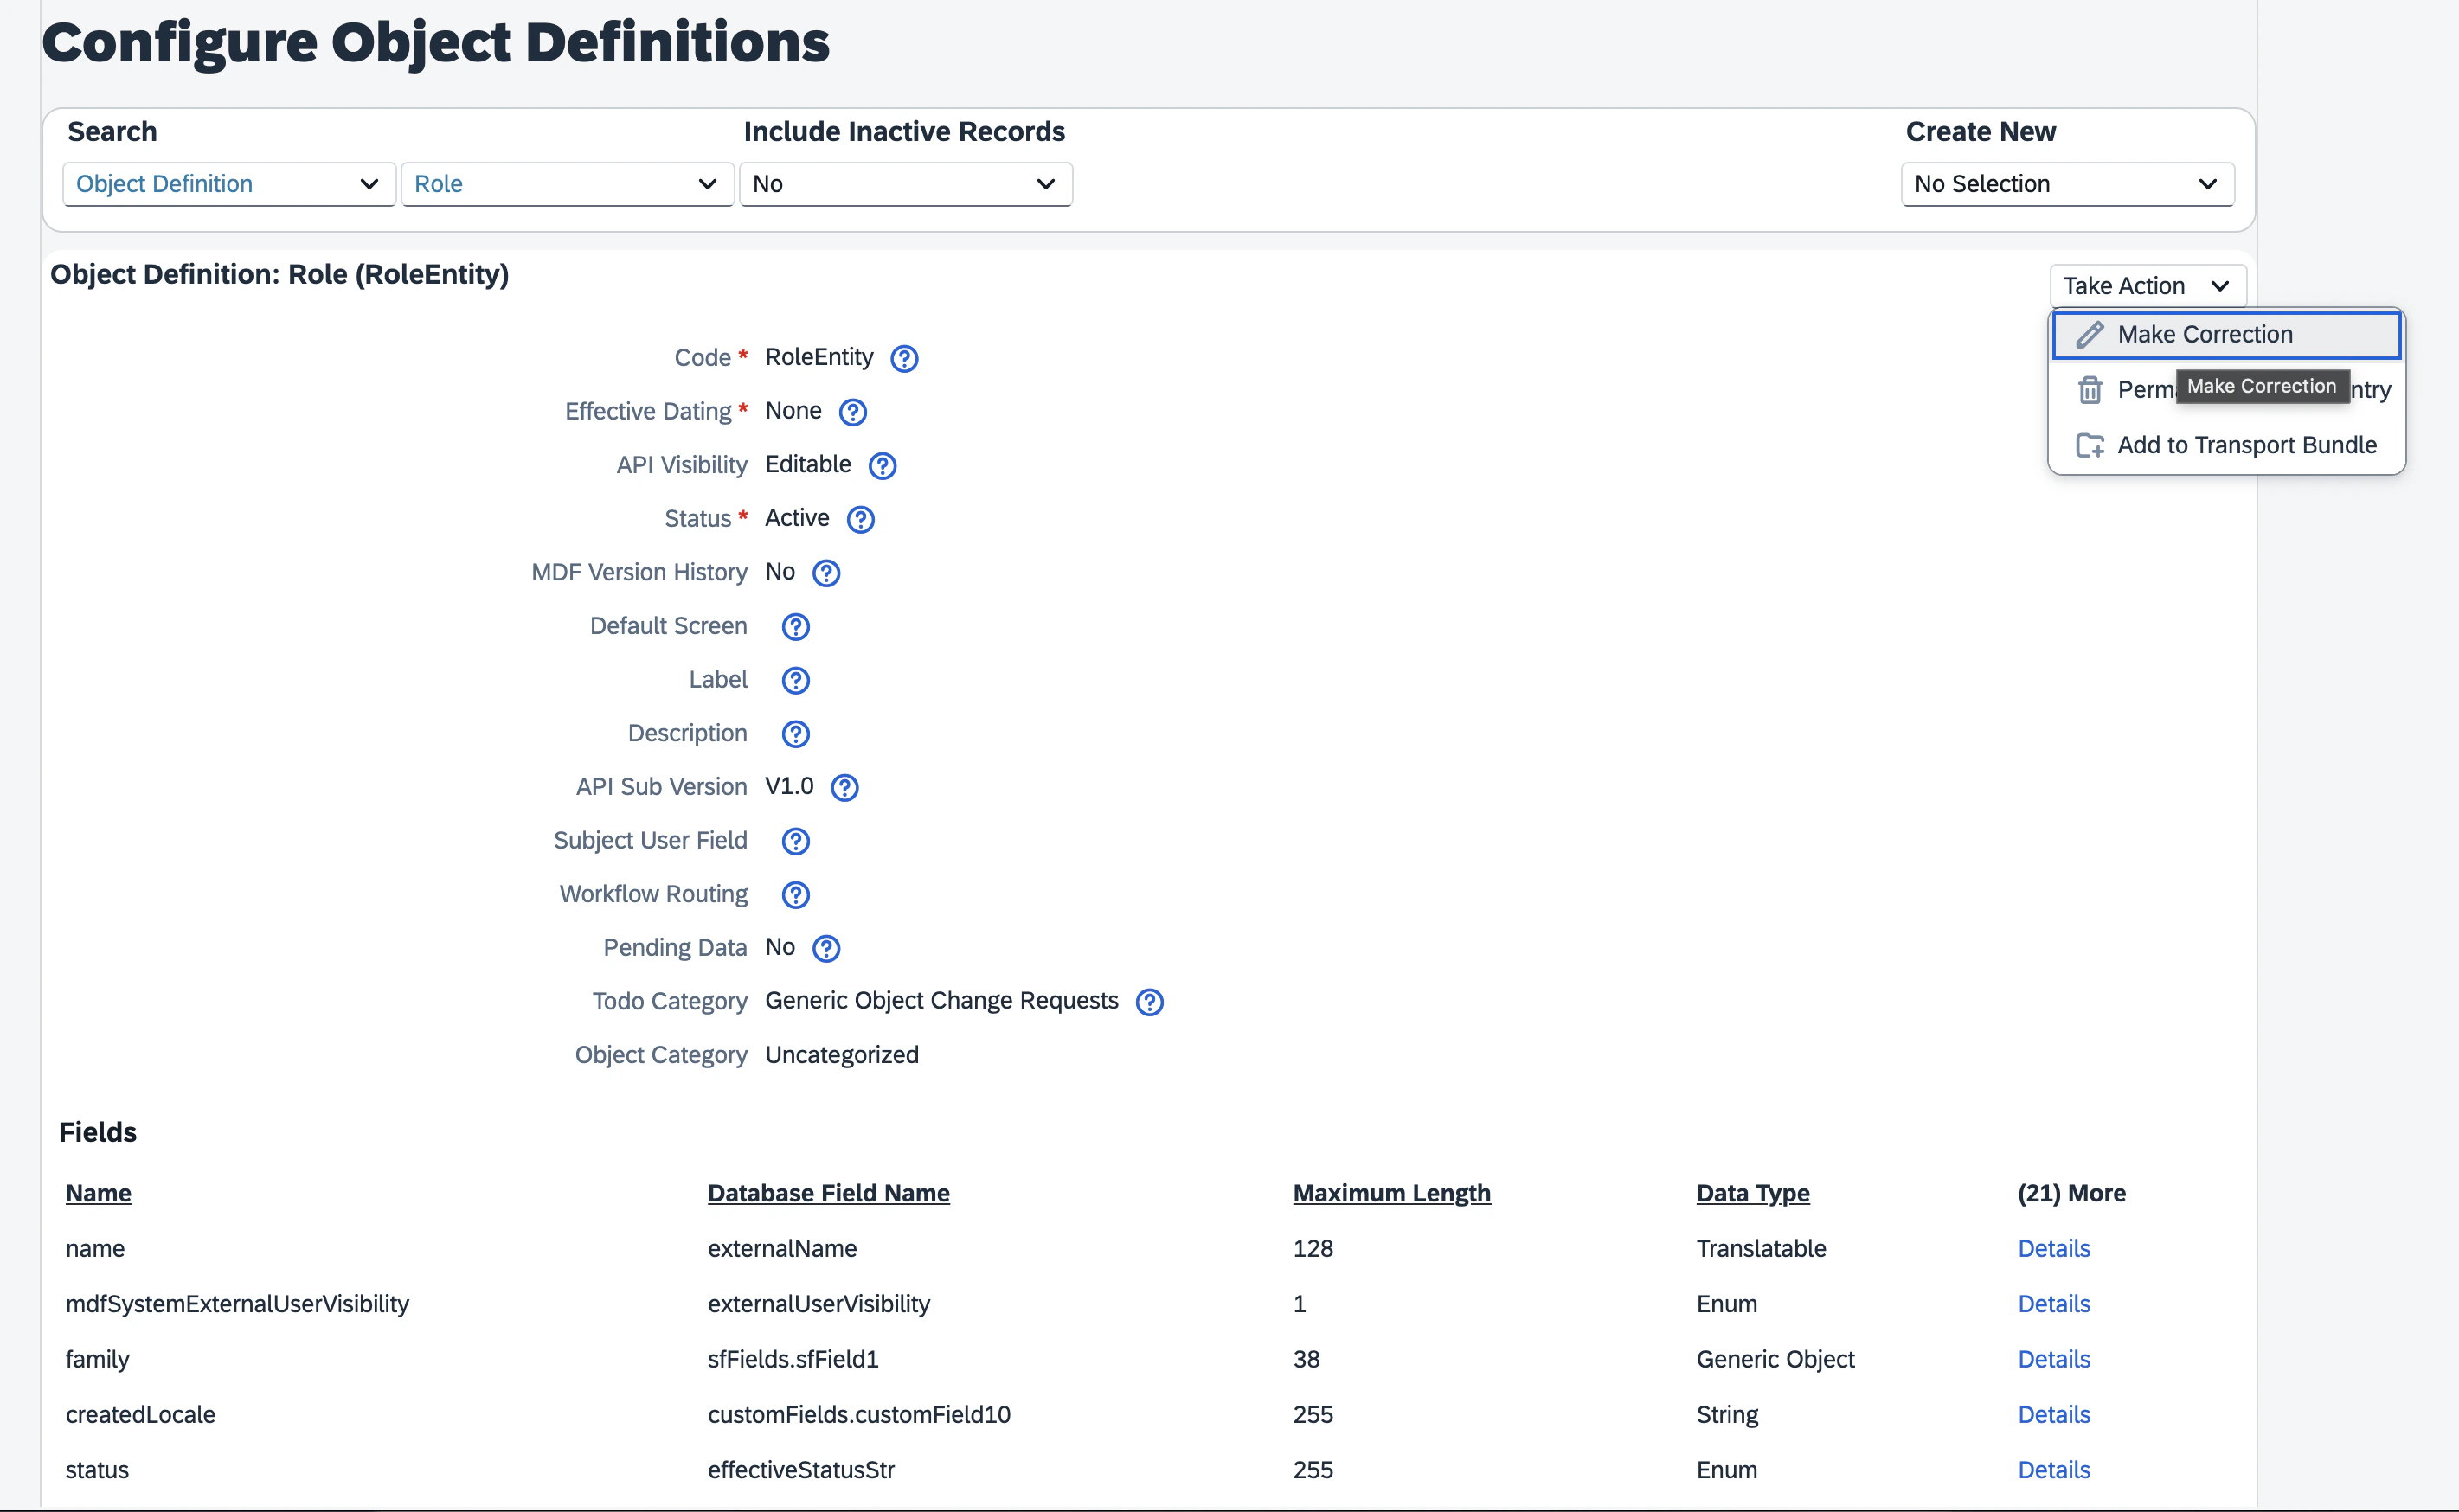The width and height of the screenshot is (2459, 1512).
Task: Expand the Create New No Selection dropdown
Action: 2066,184
